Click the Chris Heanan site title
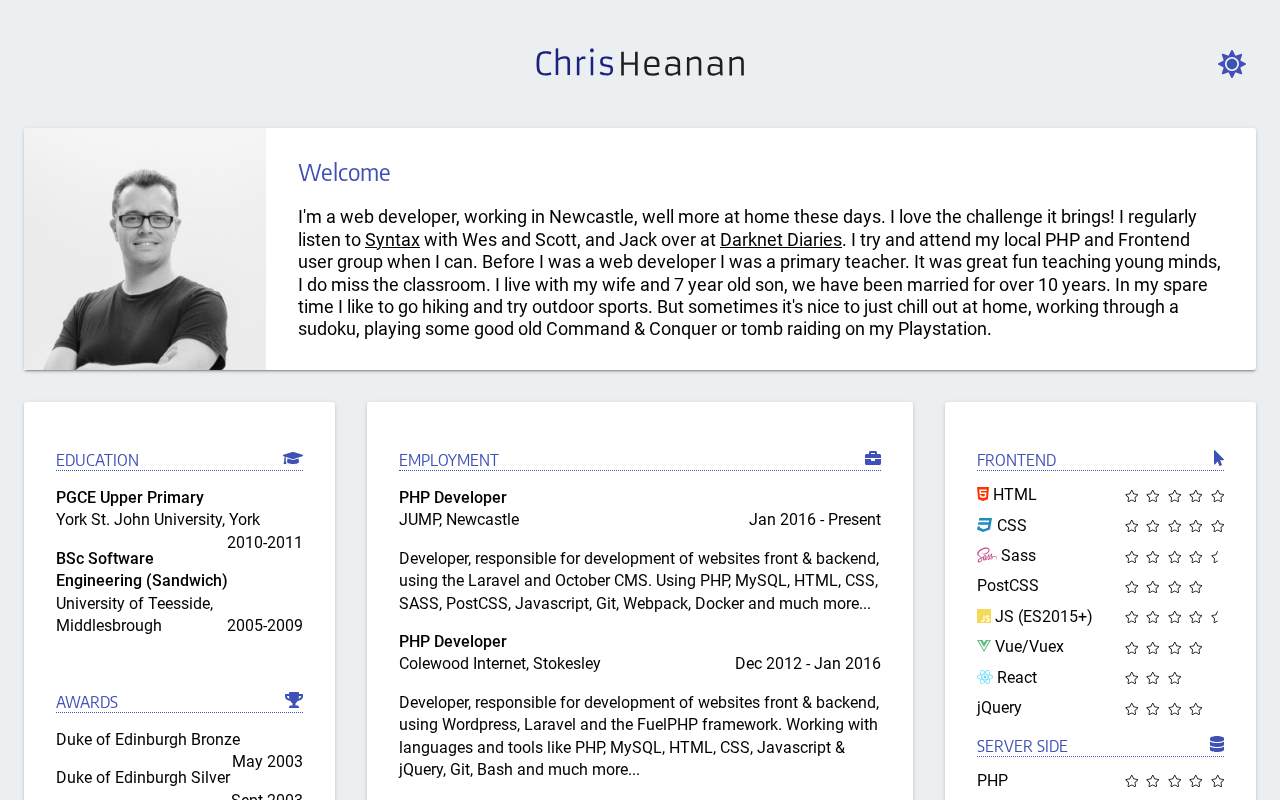The width and height of the screenshot is (1280, 800). coord(640,64)
